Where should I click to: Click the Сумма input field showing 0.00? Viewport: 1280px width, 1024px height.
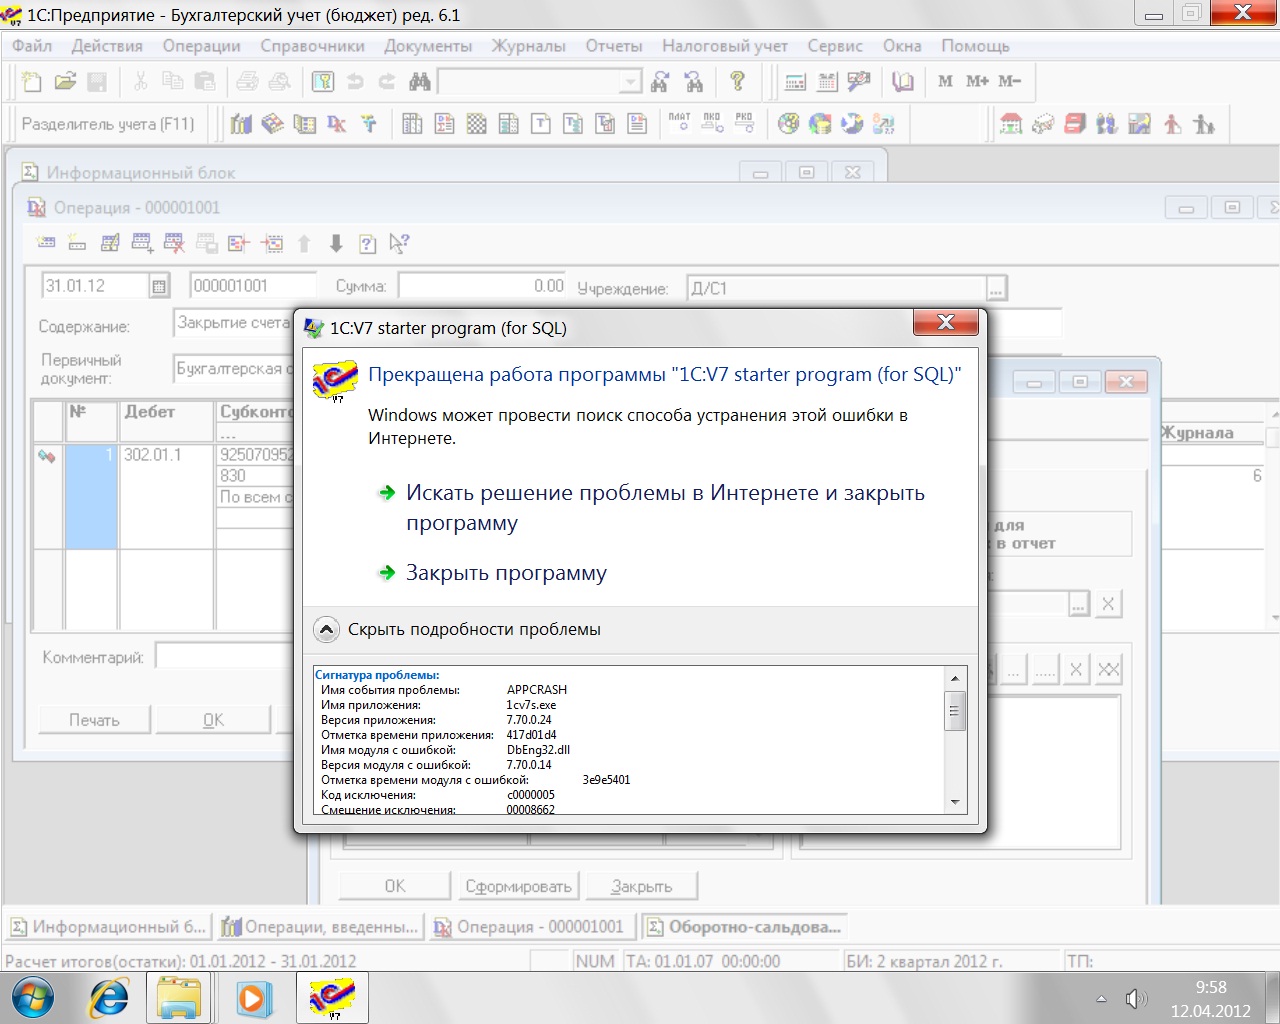click(483, 286)
